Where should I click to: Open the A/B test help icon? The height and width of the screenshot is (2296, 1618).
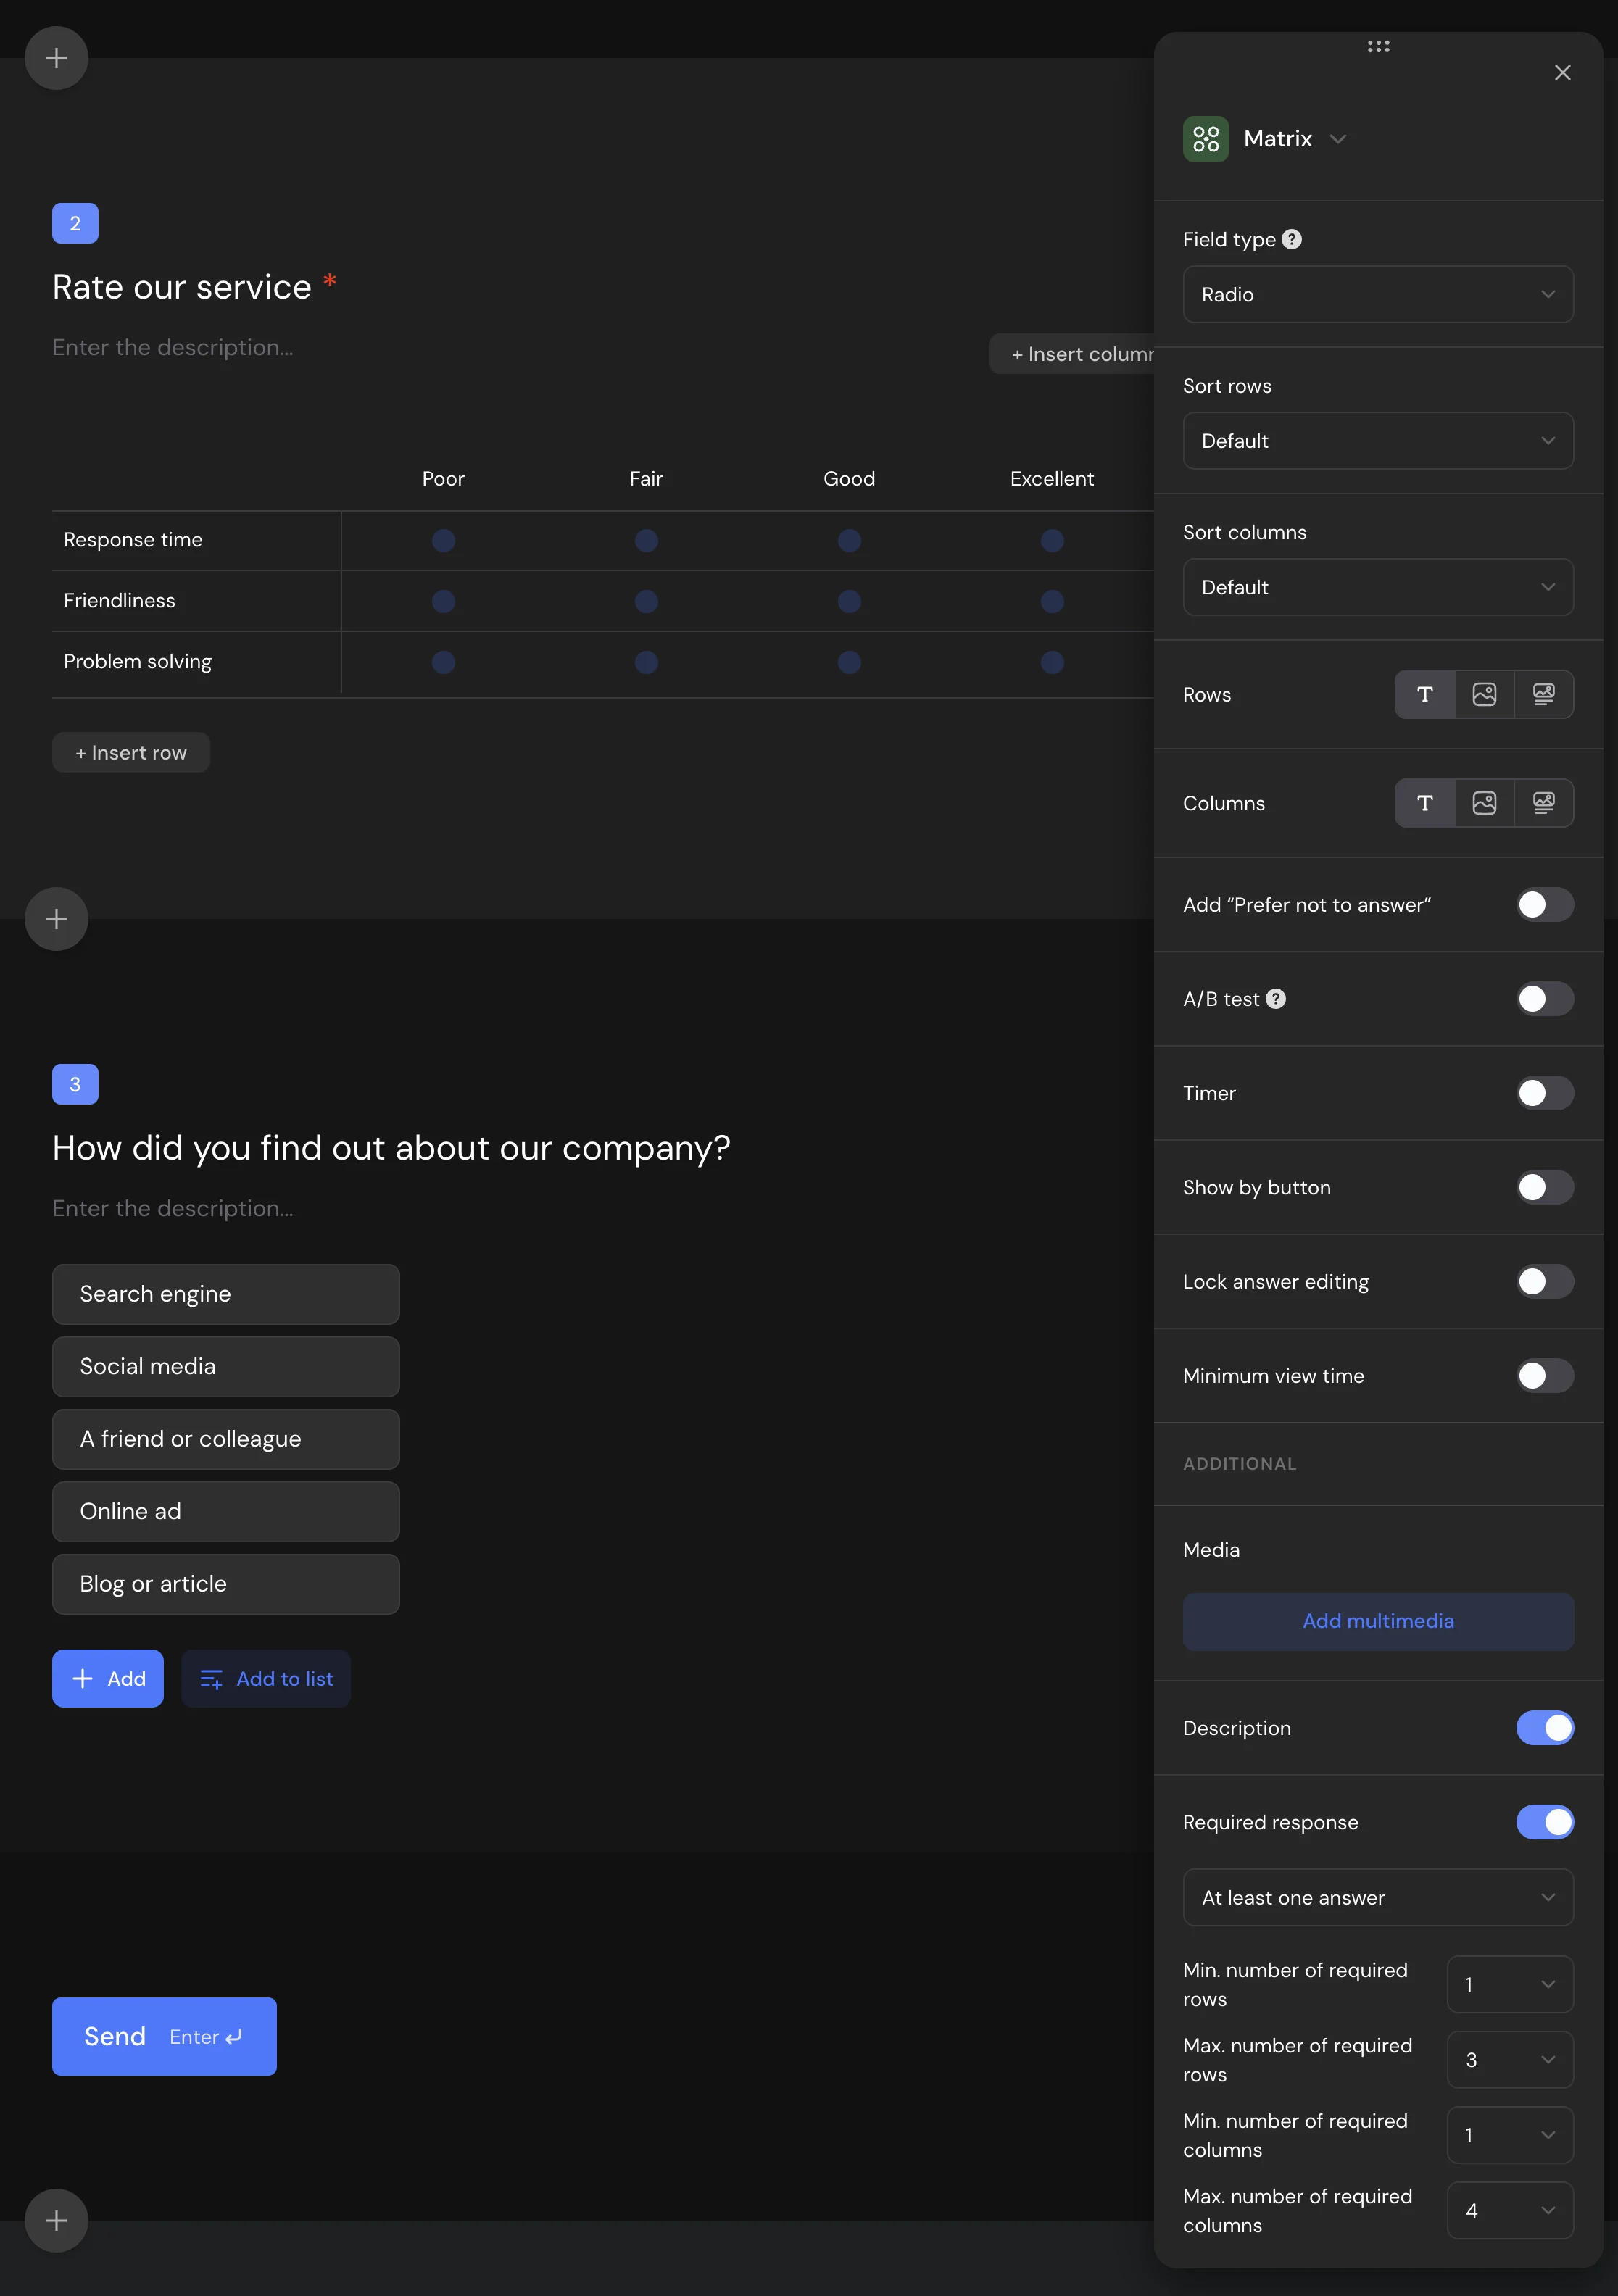point(1276,999)
